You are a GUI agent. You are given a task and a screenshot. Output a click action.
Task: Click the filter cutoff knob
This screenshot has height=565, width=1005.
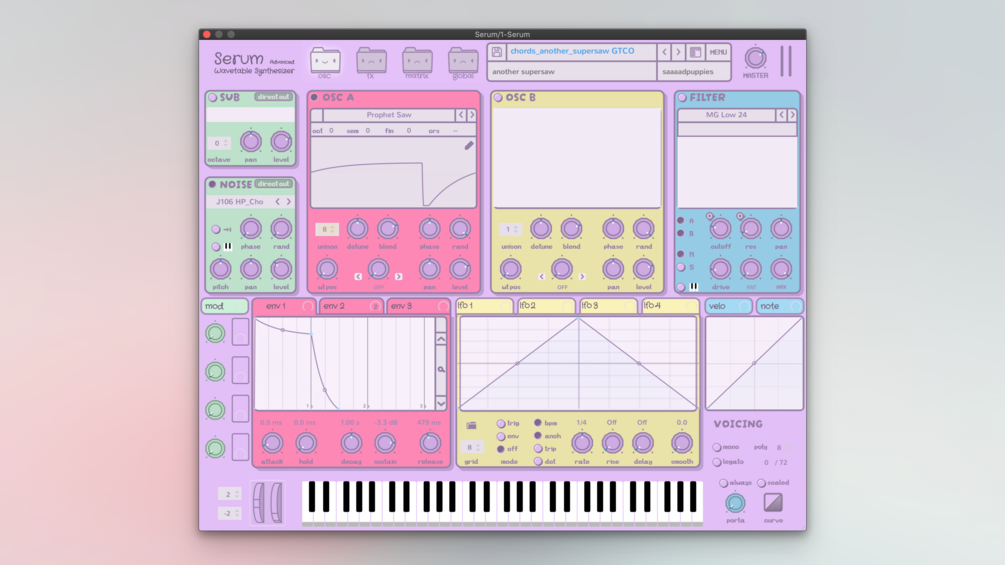pos(720,229)
